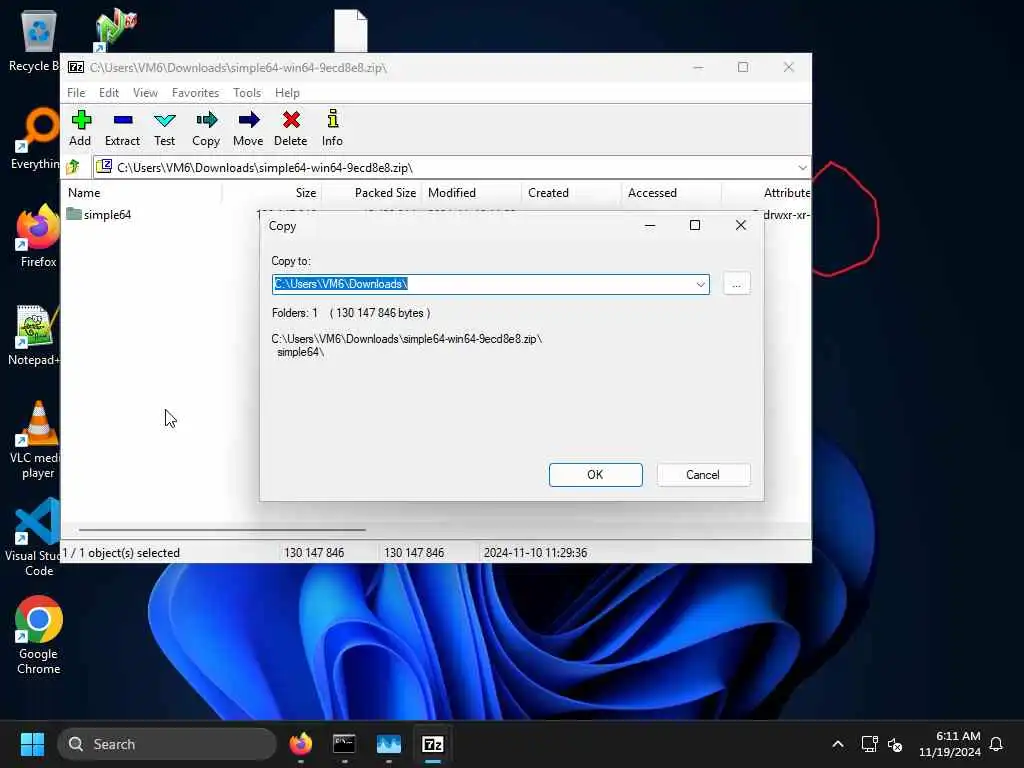The image size is (1024, 768).
Task: Click the terminal taskbar icon
Action: point(344,744)
